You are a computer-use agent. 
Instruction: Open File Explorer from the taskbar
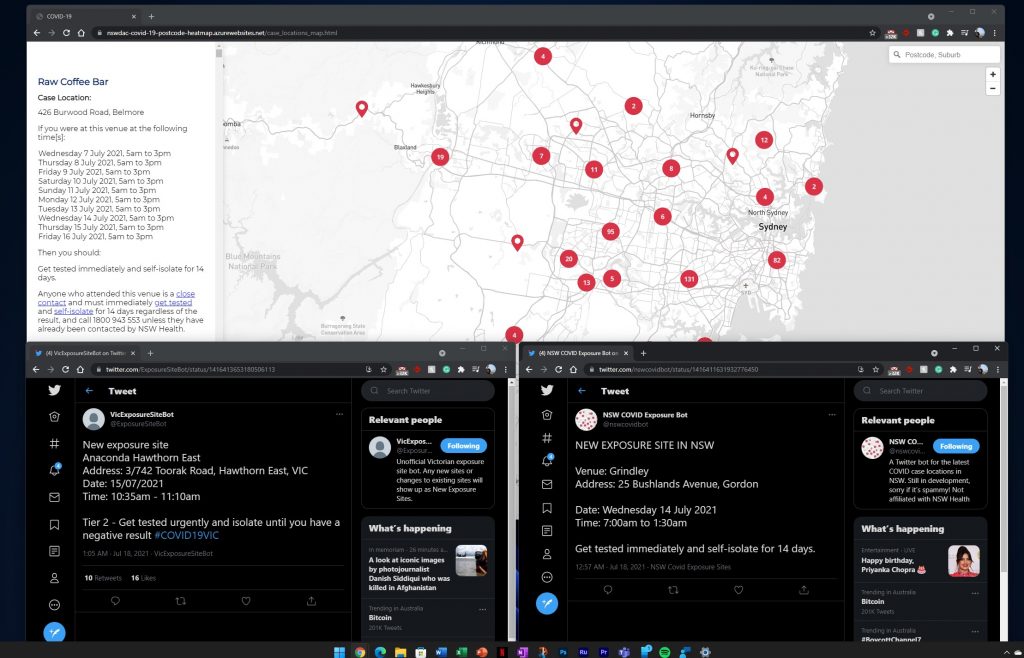click(400, 651)
